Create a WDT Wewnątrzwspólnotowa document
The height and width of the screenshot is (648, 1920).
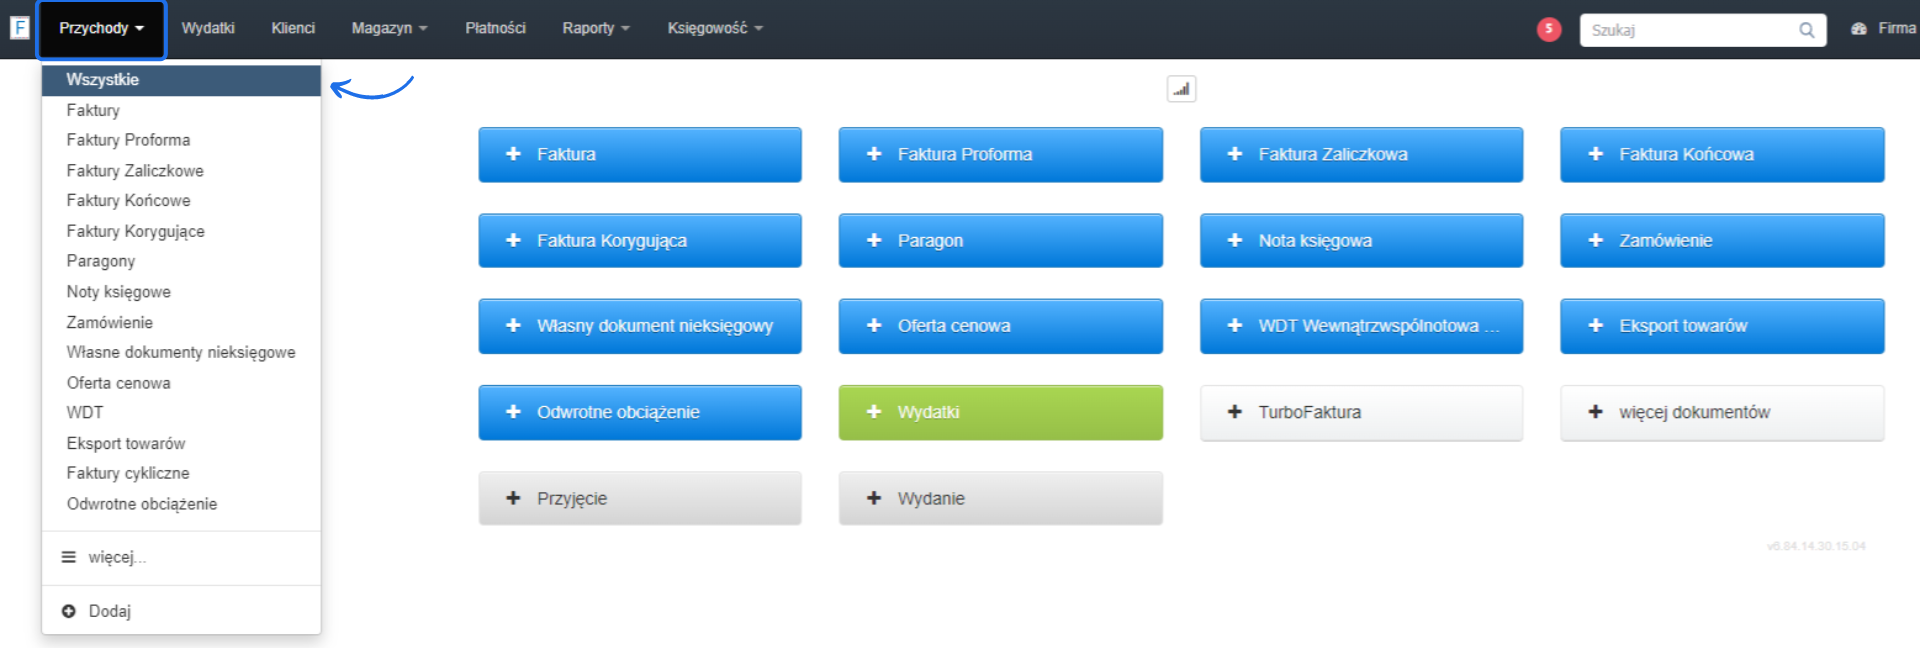[1361, 326]
